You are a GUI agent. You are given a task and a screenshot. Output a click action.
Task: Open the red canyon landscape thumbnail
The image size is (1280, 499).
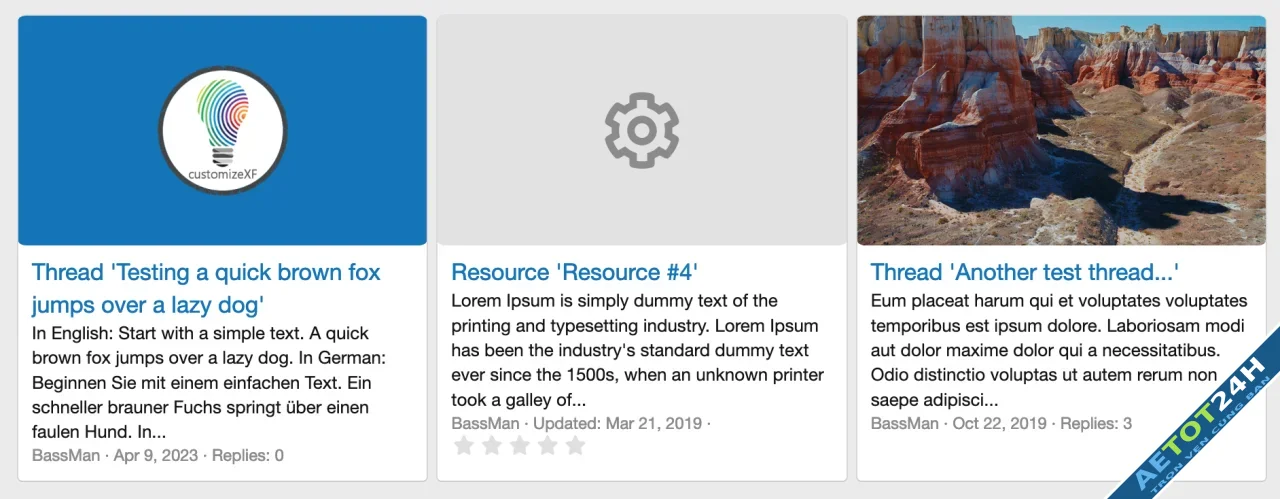click(1061, 130)
